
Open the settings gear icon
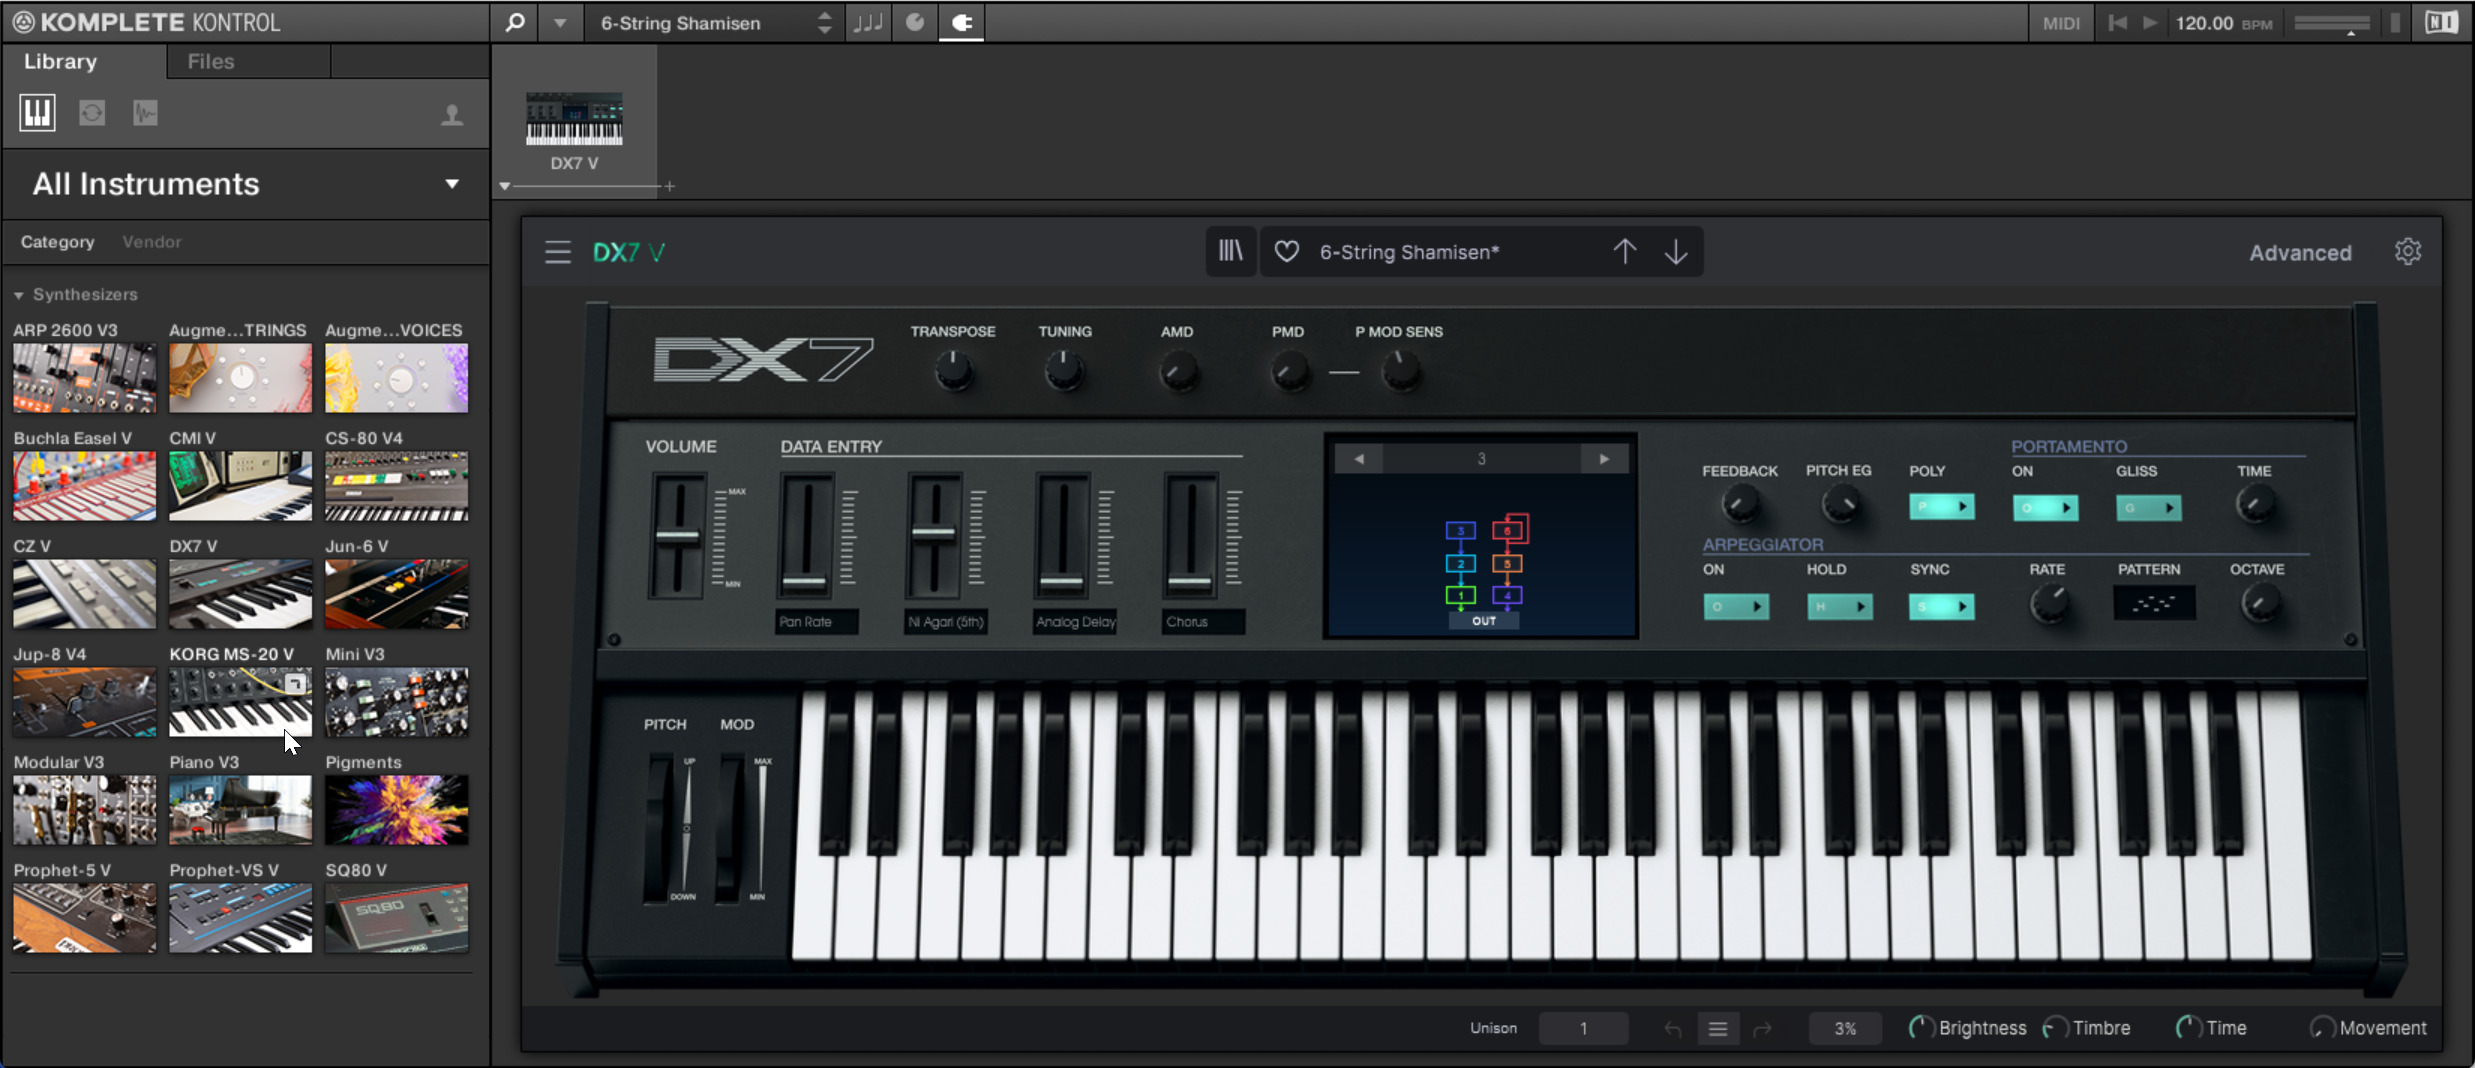click(x=2408, y=251)
